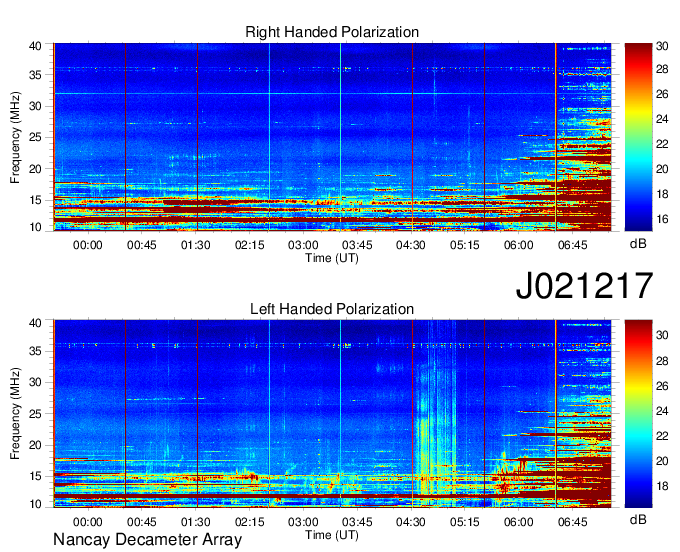The width and height of the screenshot is (680, 552).
Task: Click the "Time (UT)" label under the right-handed plot
Action: pos(332,258)
